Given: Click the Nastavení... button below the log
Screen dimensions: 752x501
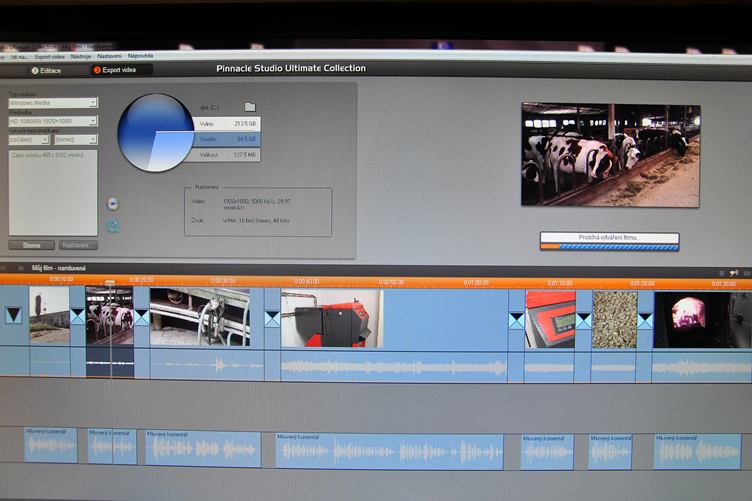Looking at the screenshot, I should [78, 245].
